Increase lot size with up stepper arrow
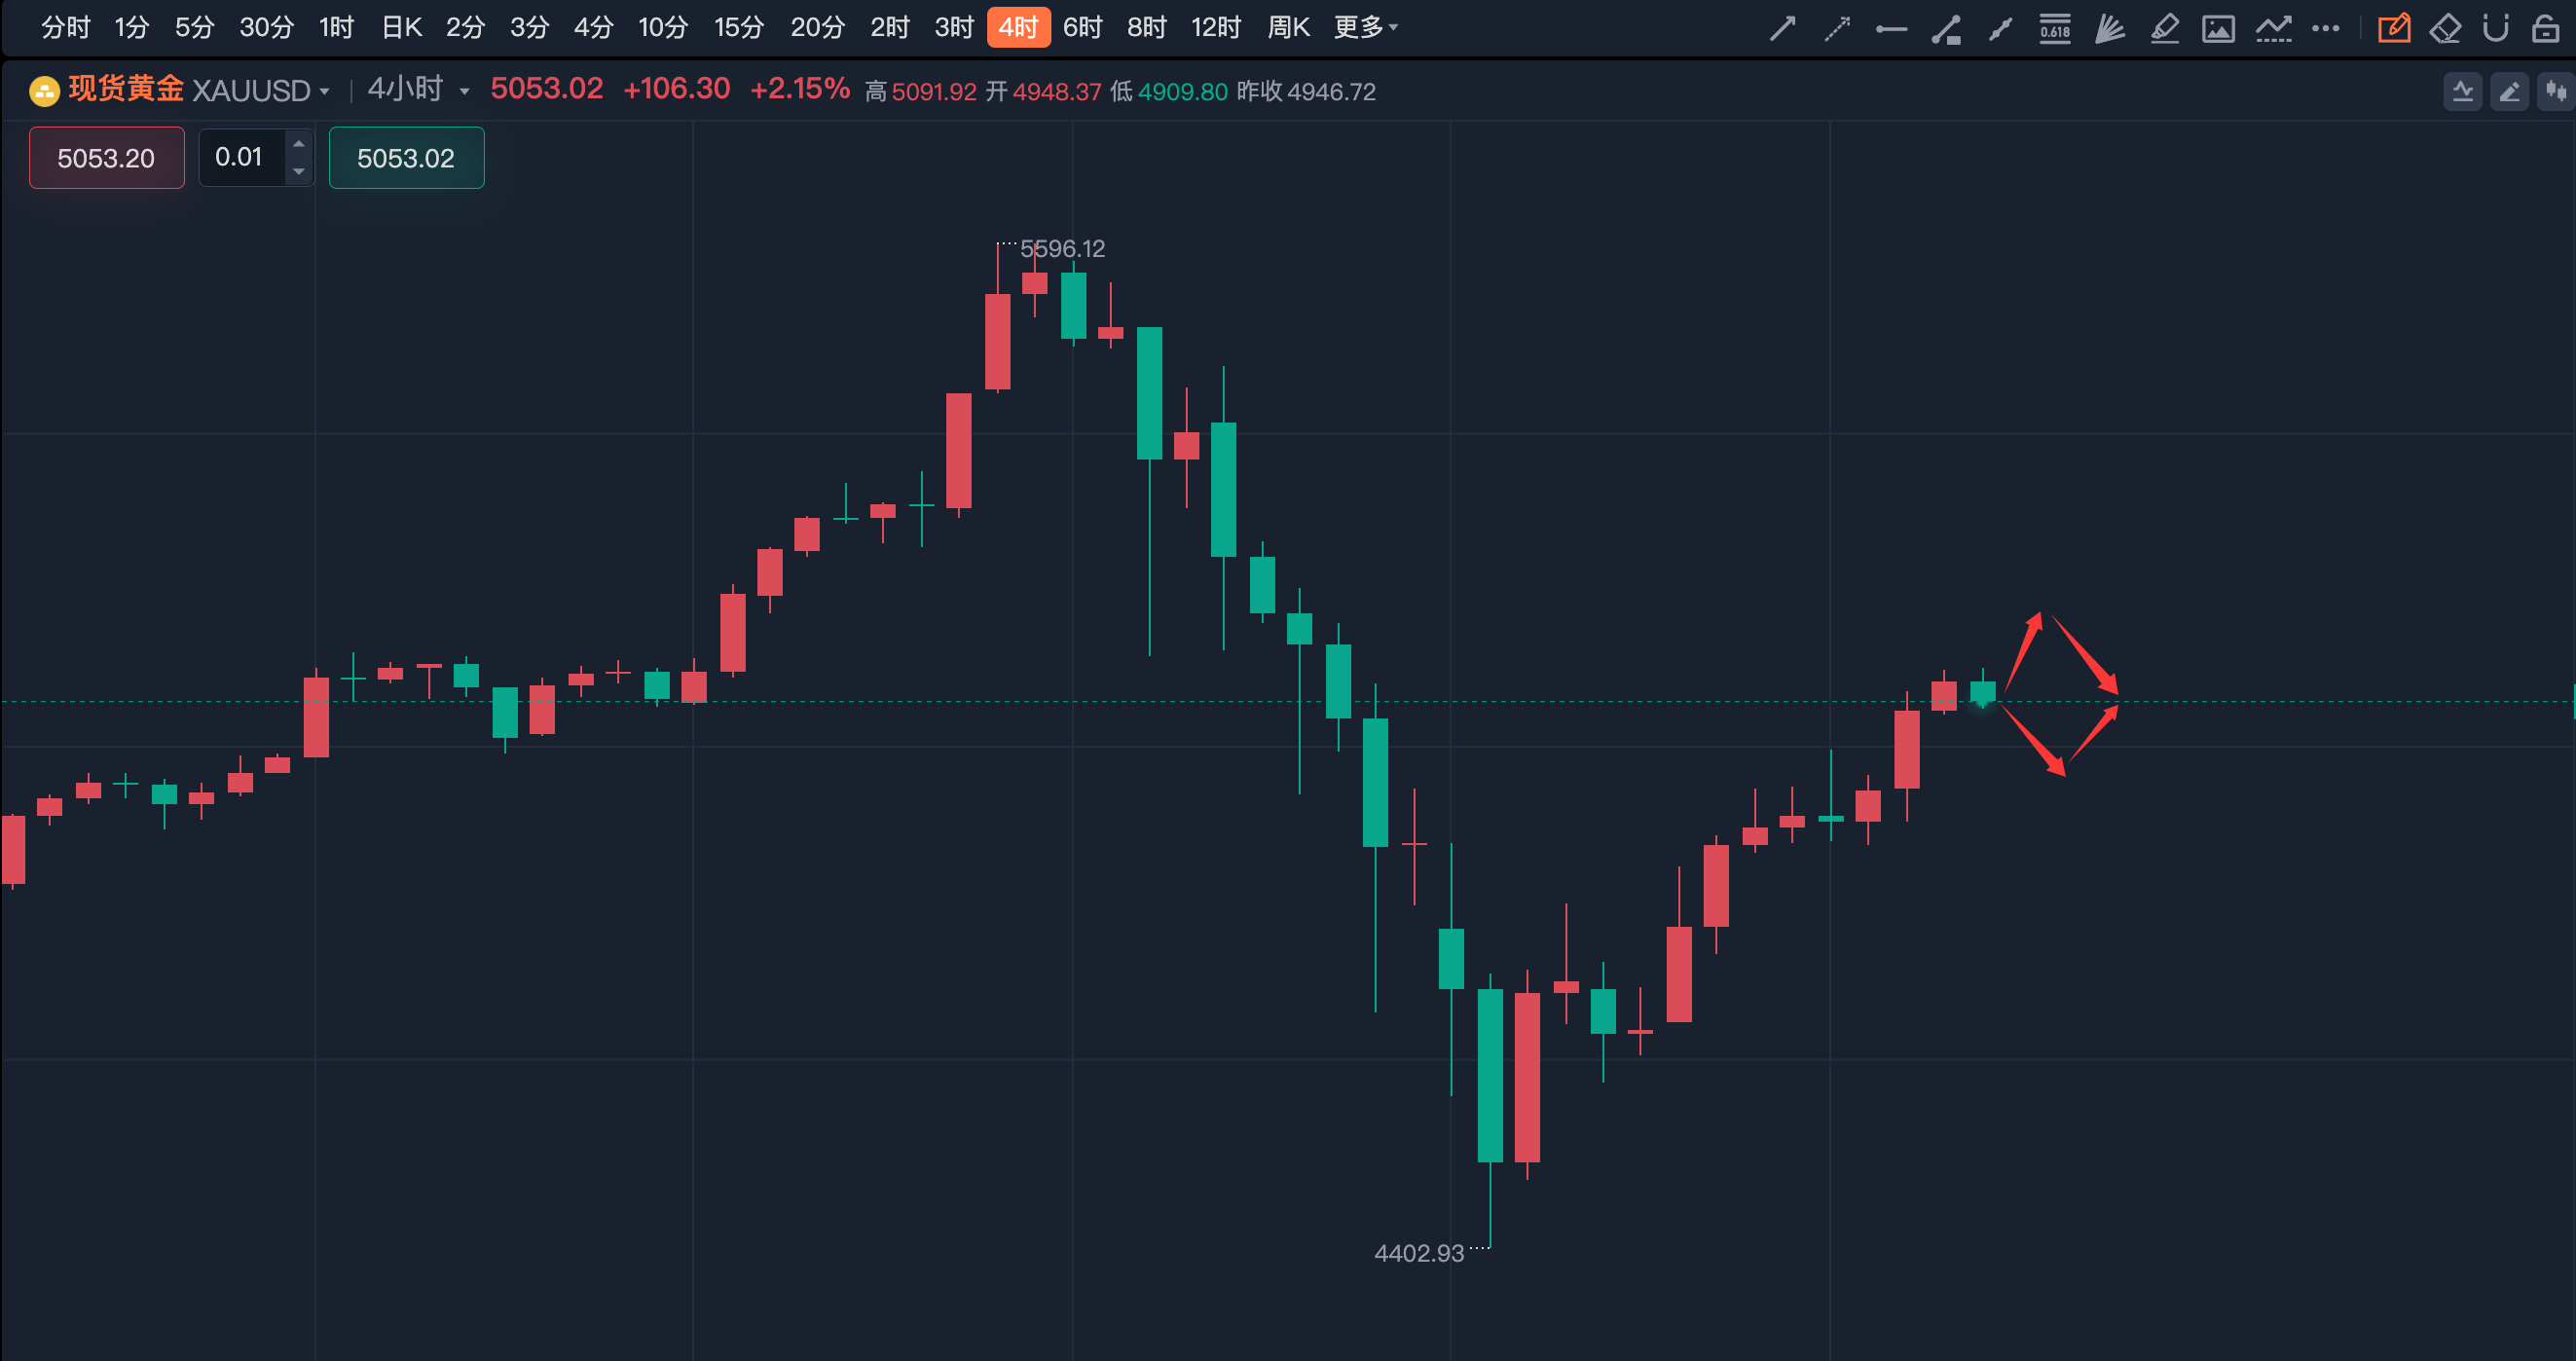The width and height of the screenshot is (2576, 1361). click(298, 144)
